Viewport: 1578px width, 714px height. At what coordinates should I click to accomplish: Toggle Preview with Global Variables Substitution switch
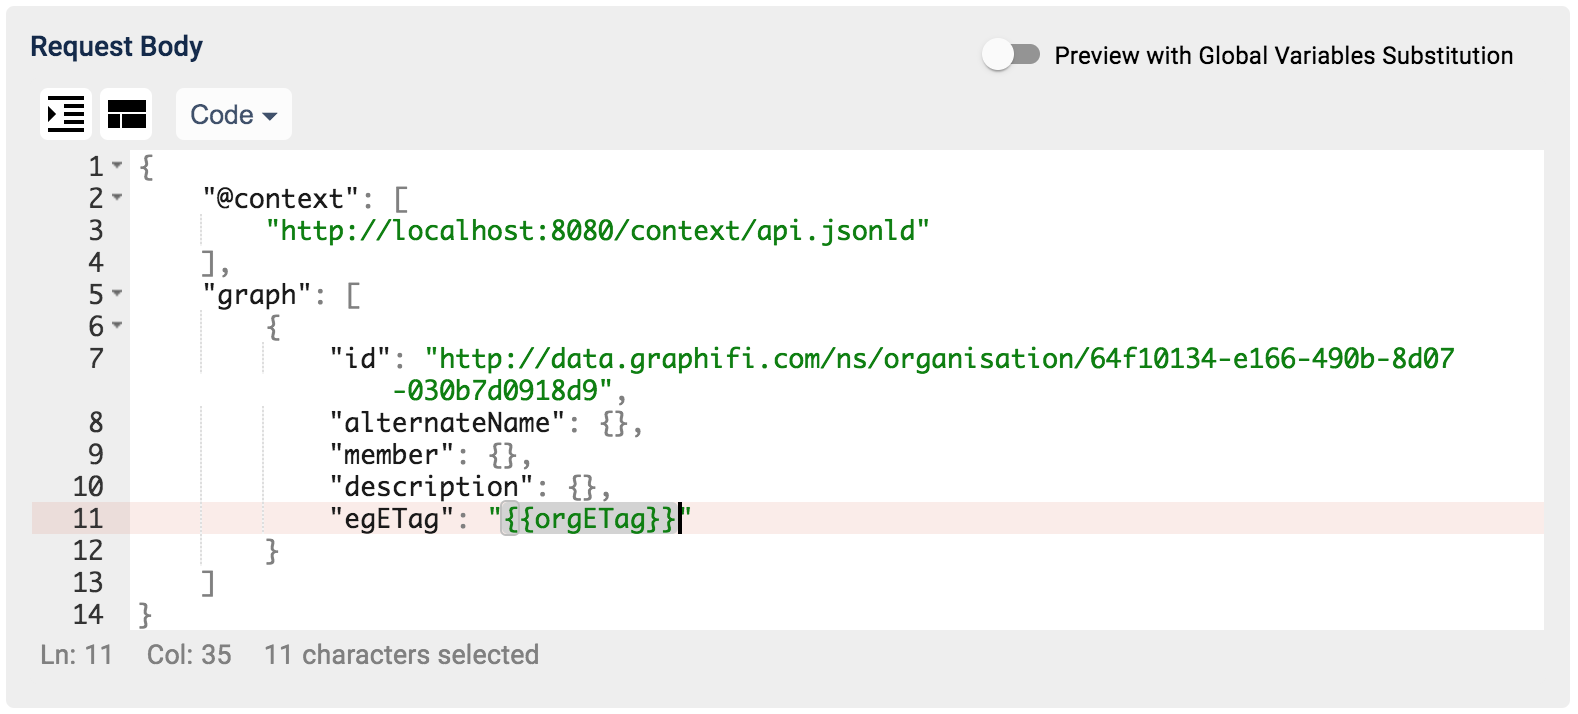(x=1011, y=55)
